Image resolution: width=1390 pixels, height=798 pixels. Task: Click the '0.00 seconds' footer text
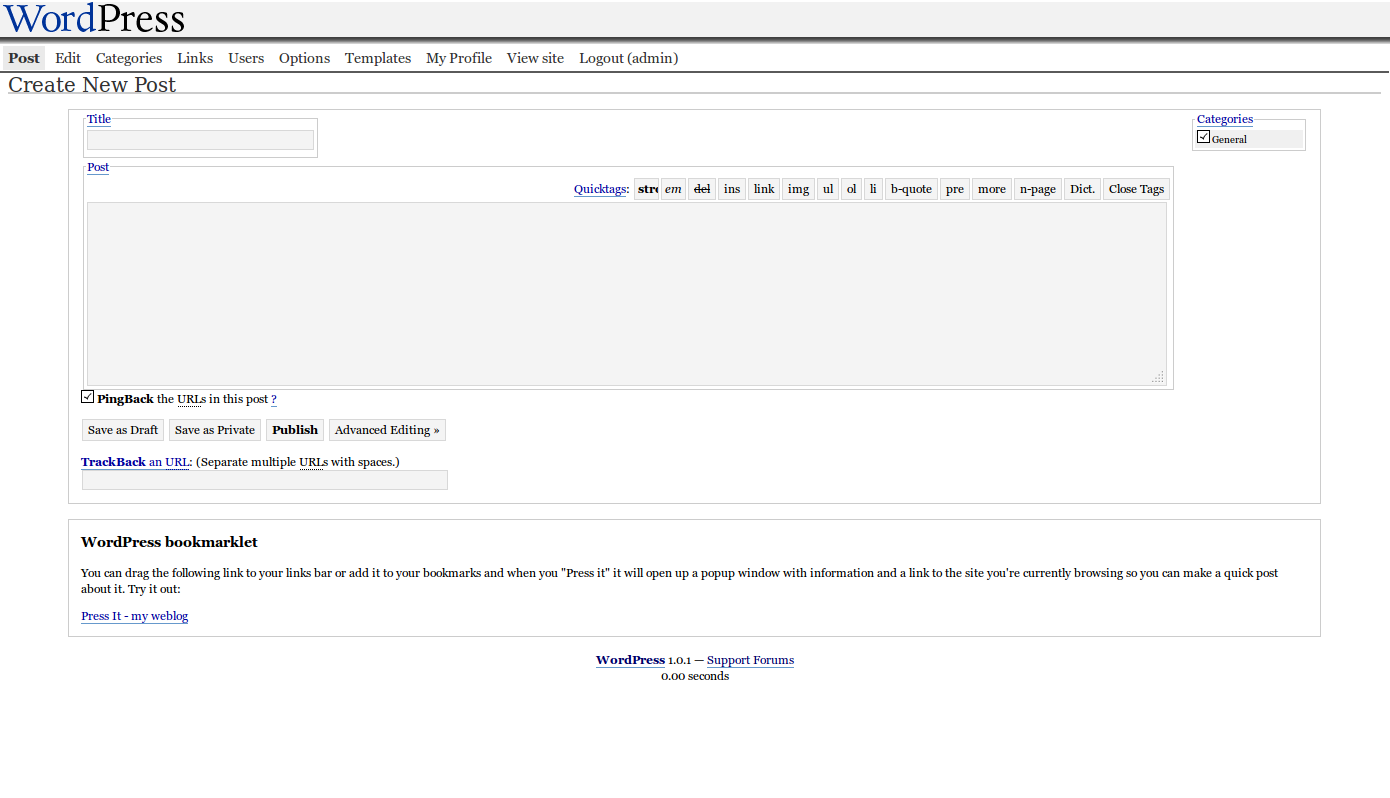pyautogui.click(x=695, y=676)
